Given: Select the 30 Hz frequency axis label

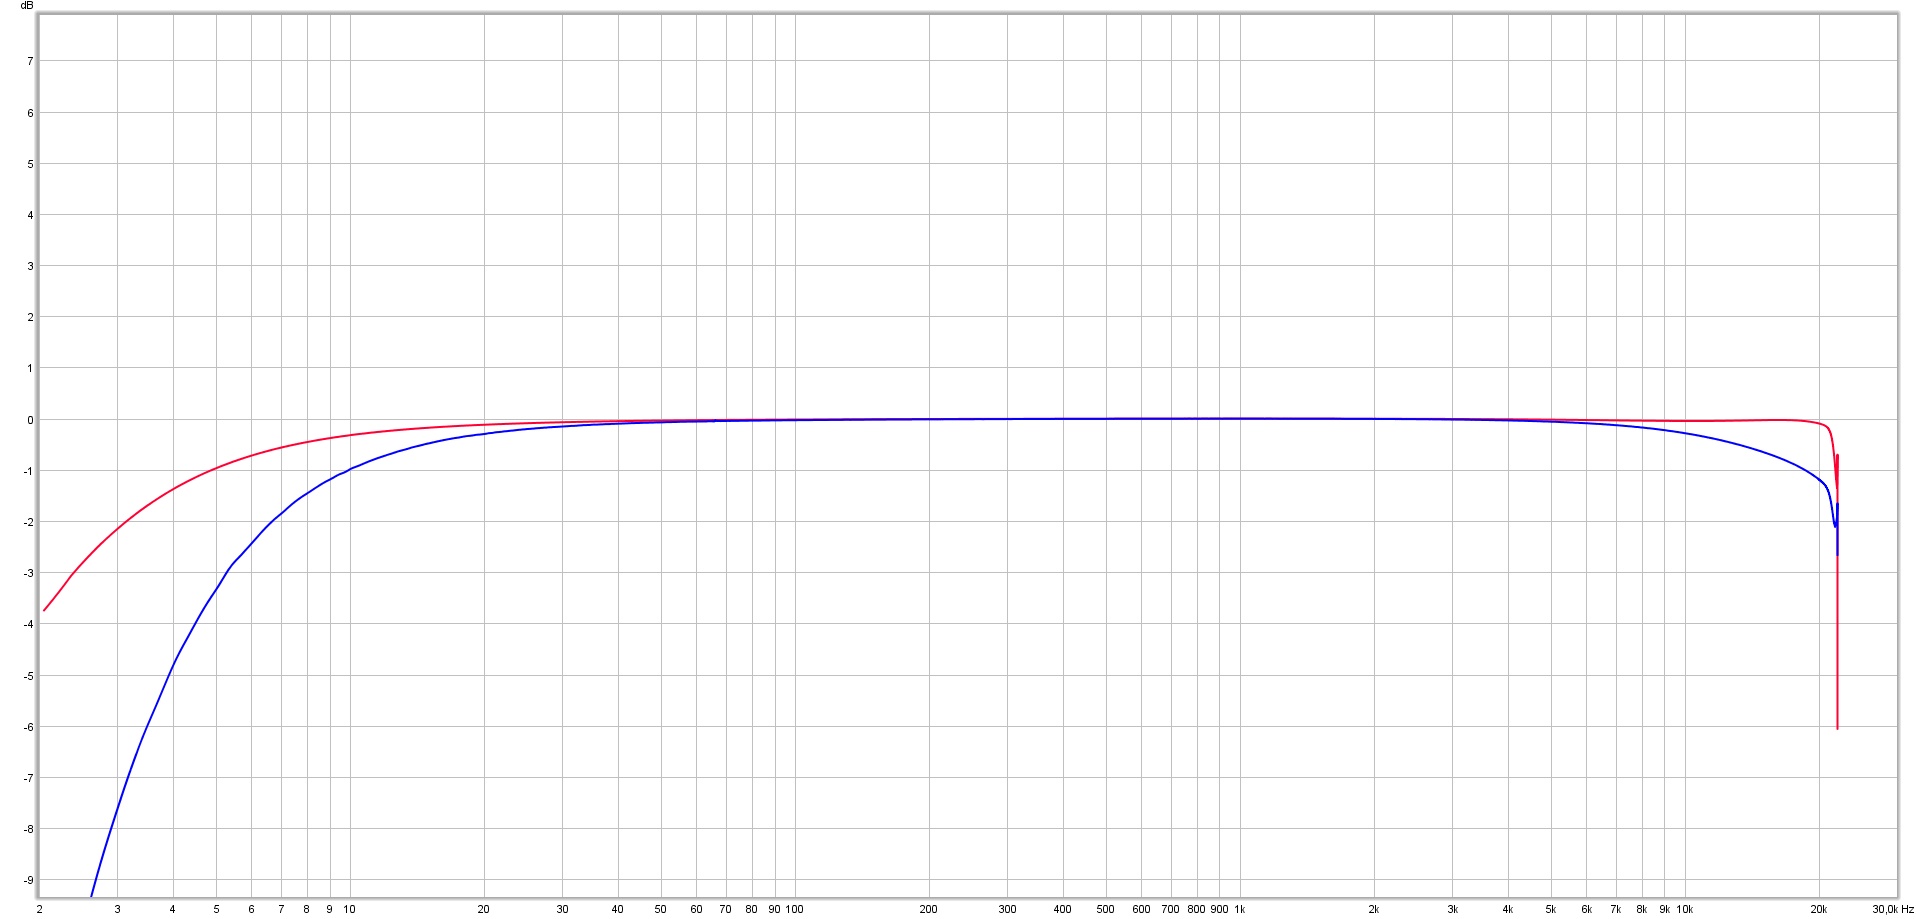Looking at the screenshot, I should [x=562, y=909].
